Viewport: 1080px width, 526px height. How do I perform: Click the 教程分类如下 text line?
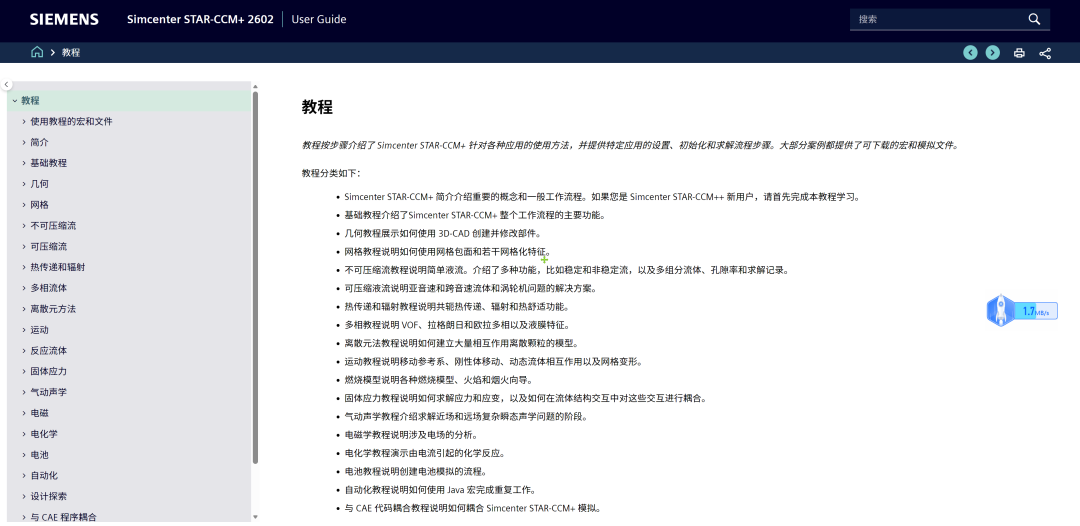coord(331,173)
